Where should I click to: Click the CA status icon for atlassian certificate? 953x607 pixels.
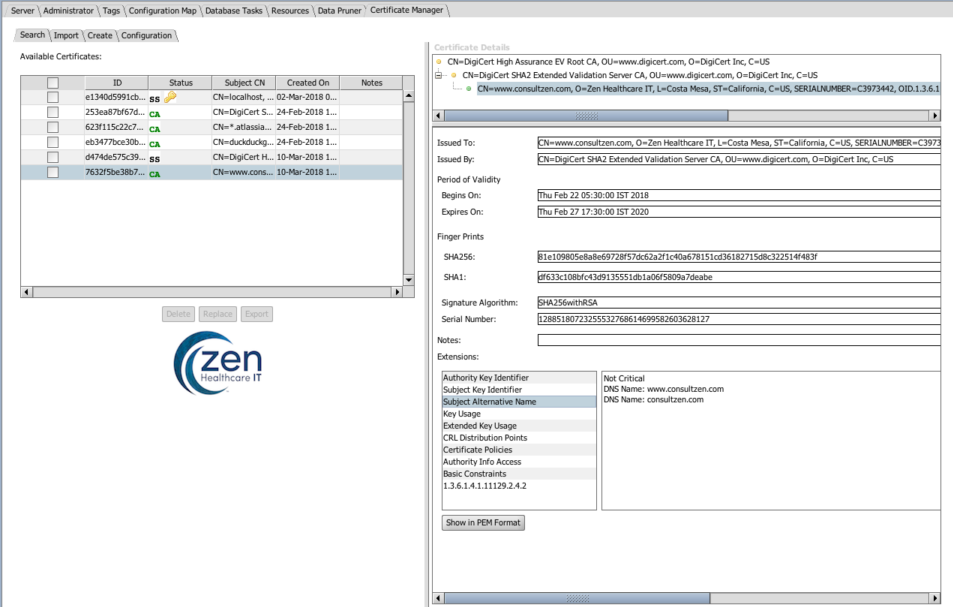(154, 129)
